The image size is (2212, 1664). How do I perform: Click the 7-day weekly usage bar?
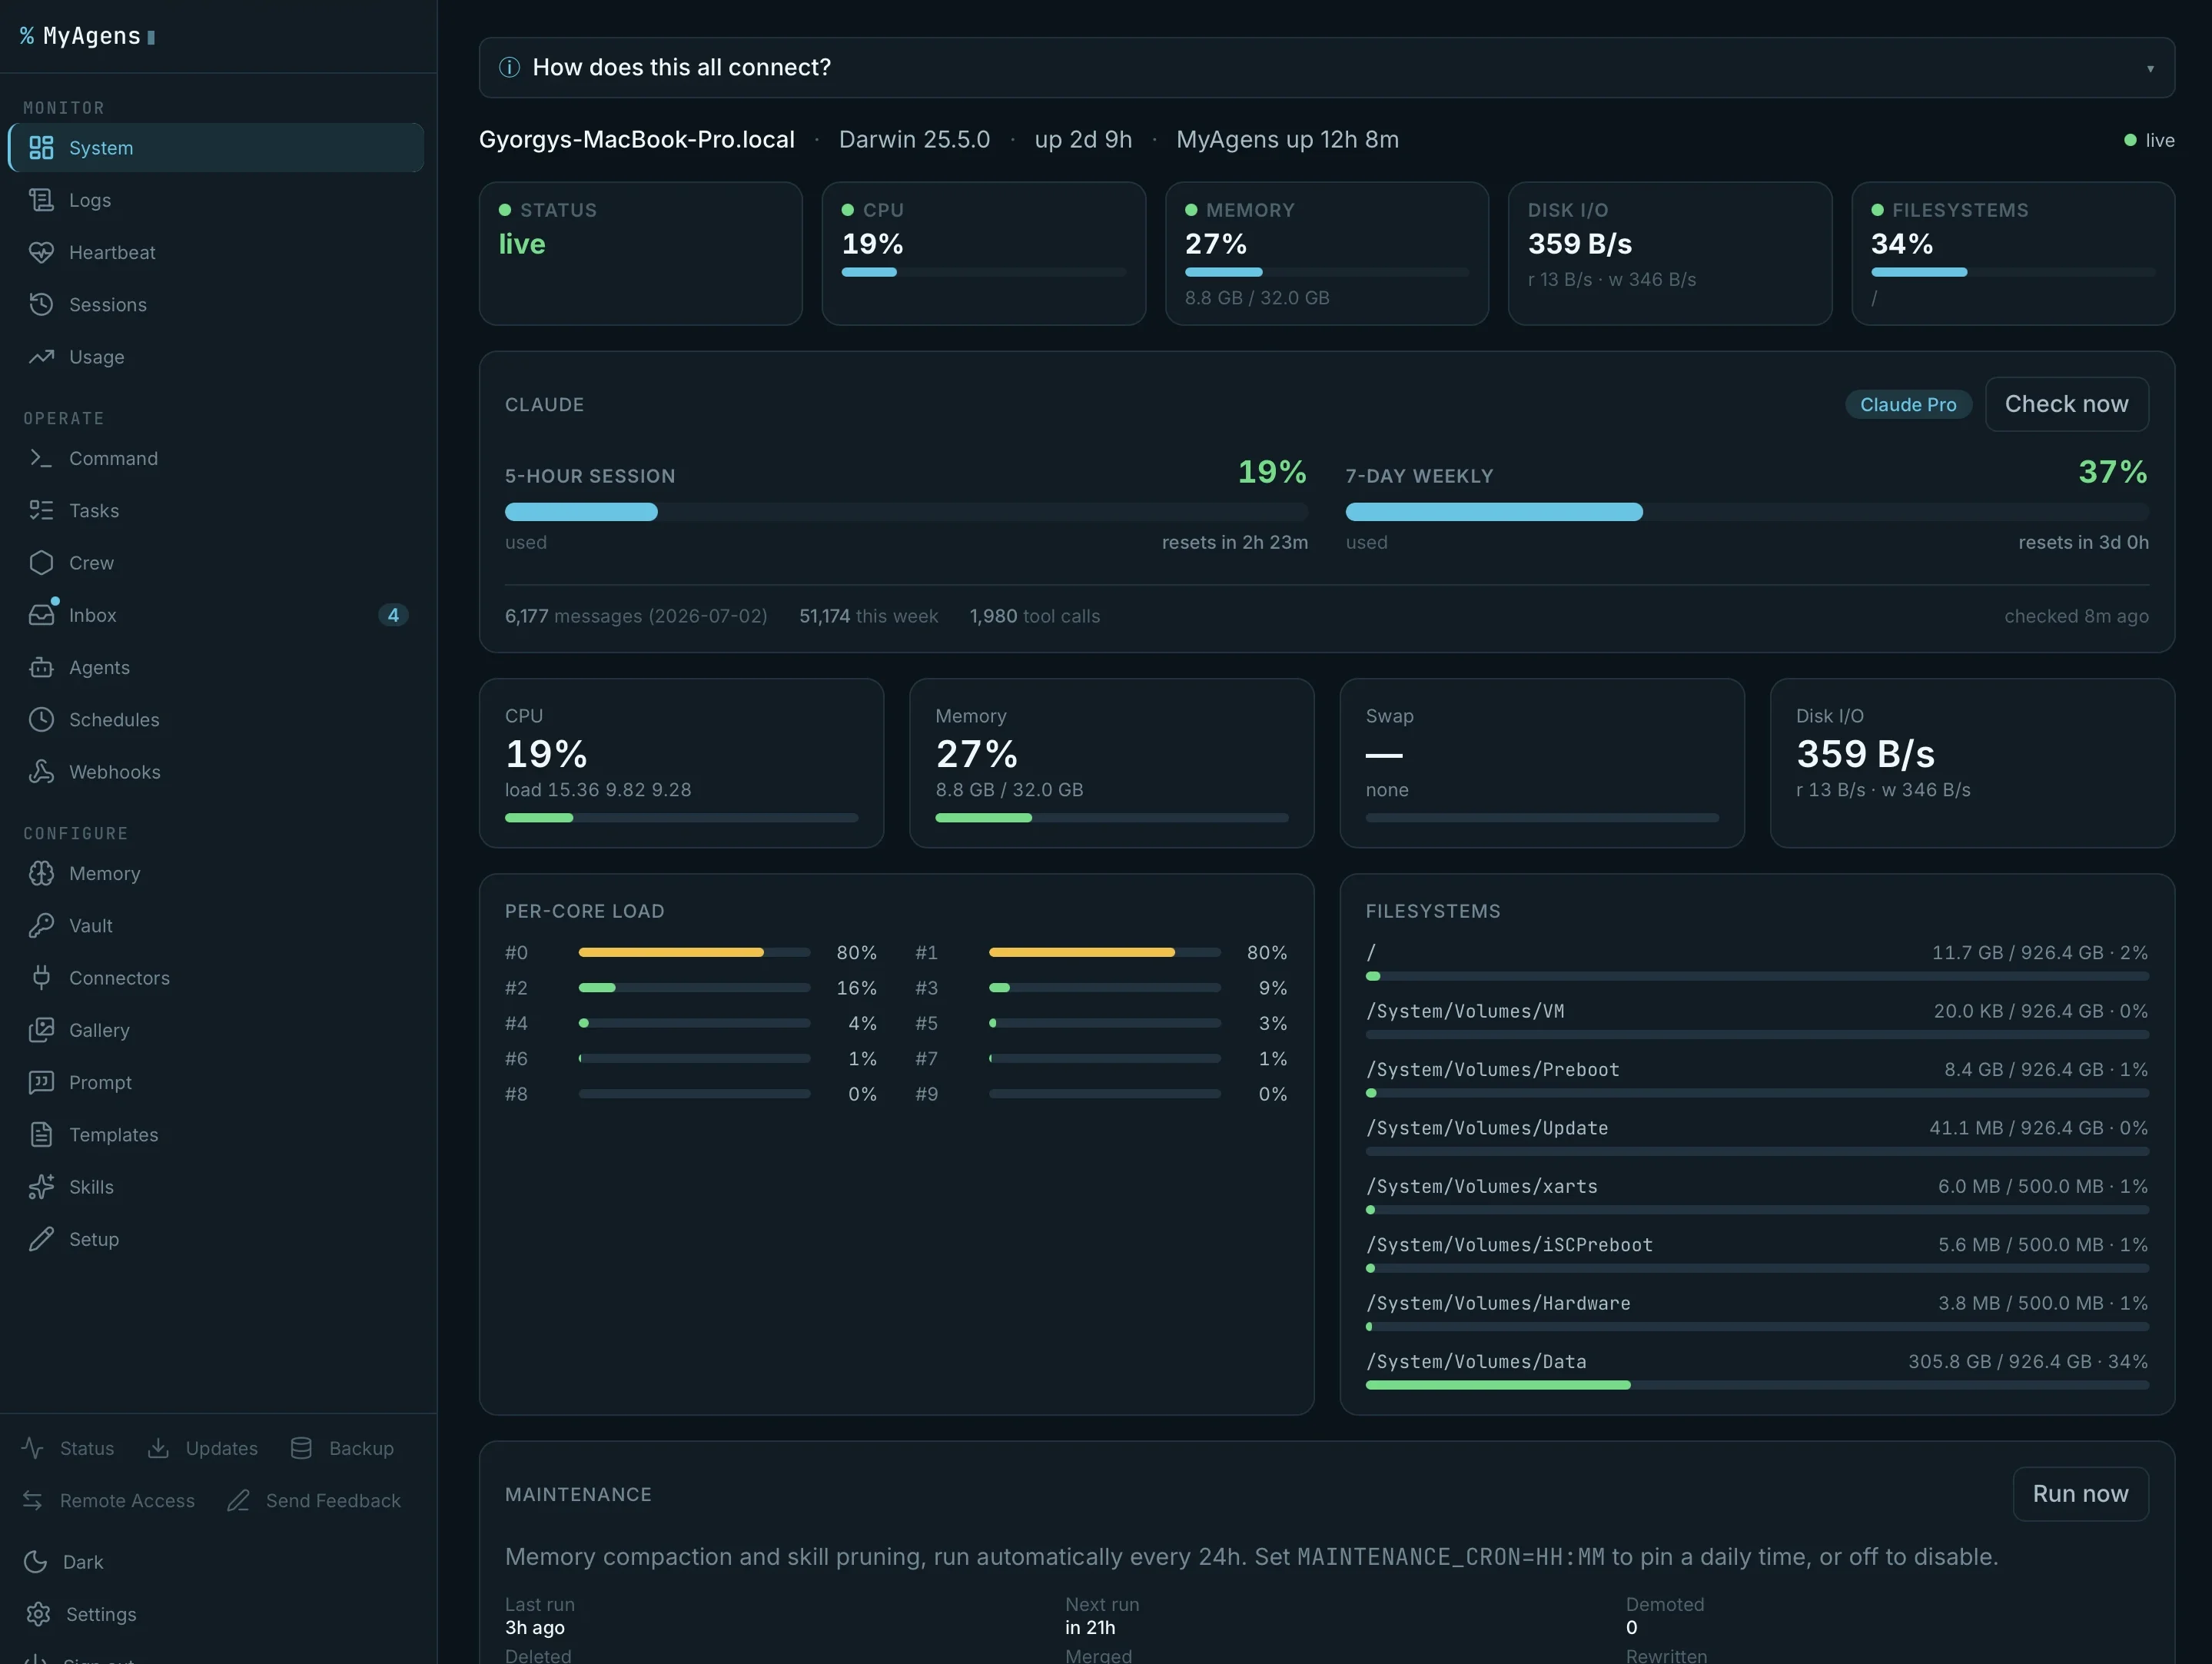click(x=1747, y=512)
